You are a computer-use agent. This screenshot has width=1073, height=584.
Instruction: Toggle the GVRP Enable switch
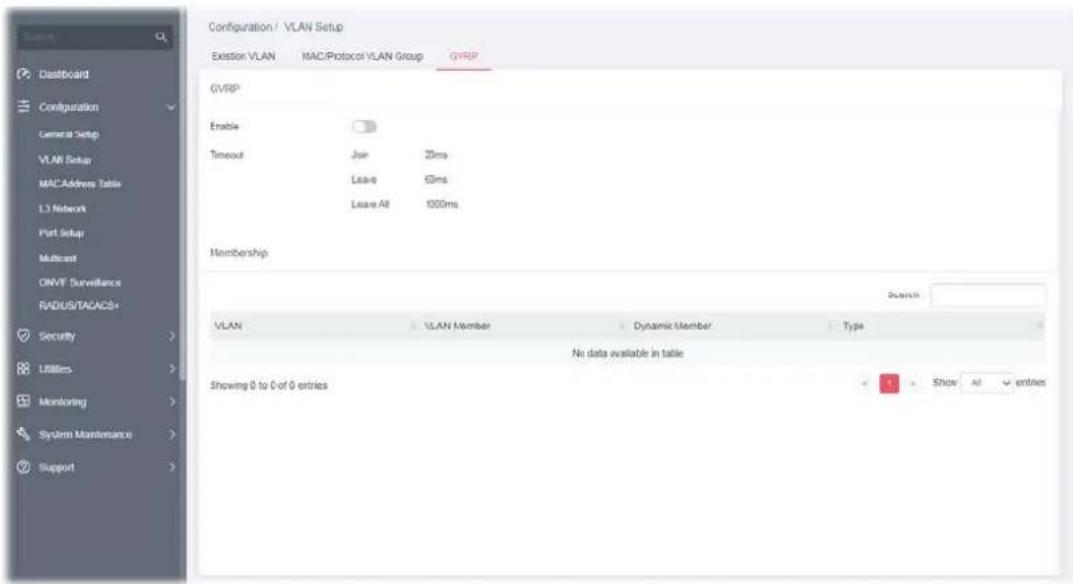click(364, 127)
